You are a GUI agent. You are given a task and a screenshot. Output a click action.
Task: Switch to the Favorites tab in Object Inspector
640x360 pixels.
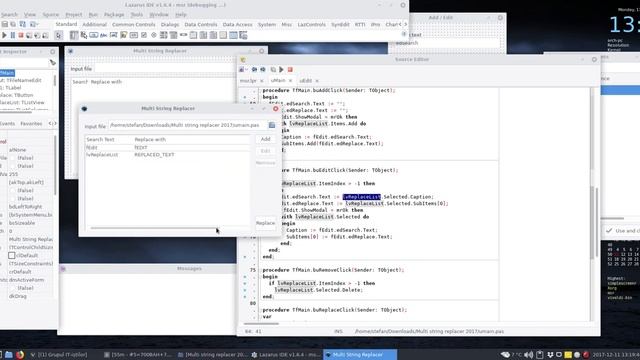31,124
